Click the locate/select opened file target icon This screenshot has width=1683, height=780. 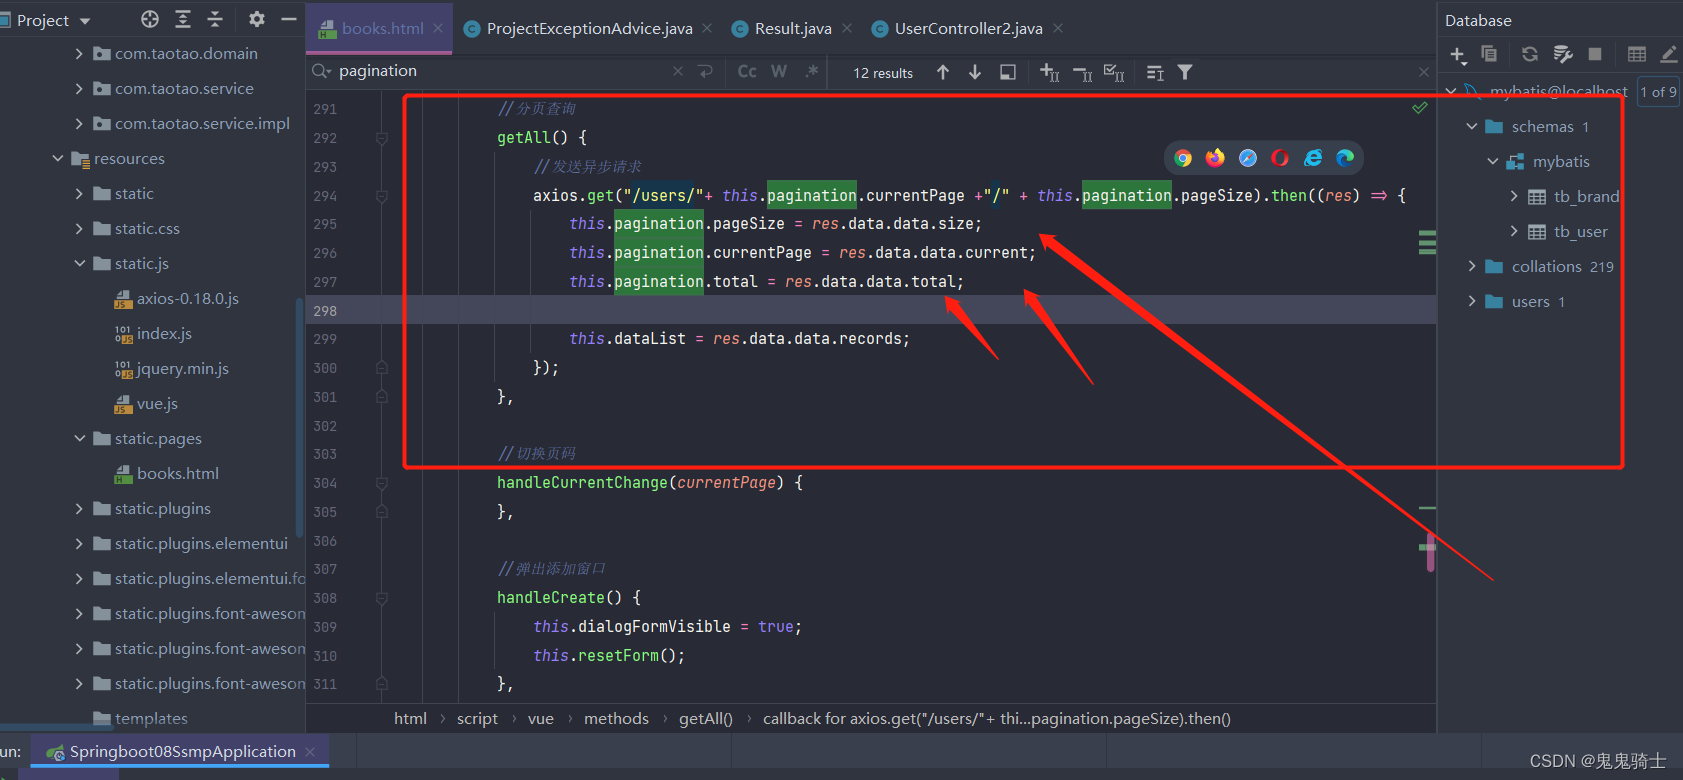point(150,19)
